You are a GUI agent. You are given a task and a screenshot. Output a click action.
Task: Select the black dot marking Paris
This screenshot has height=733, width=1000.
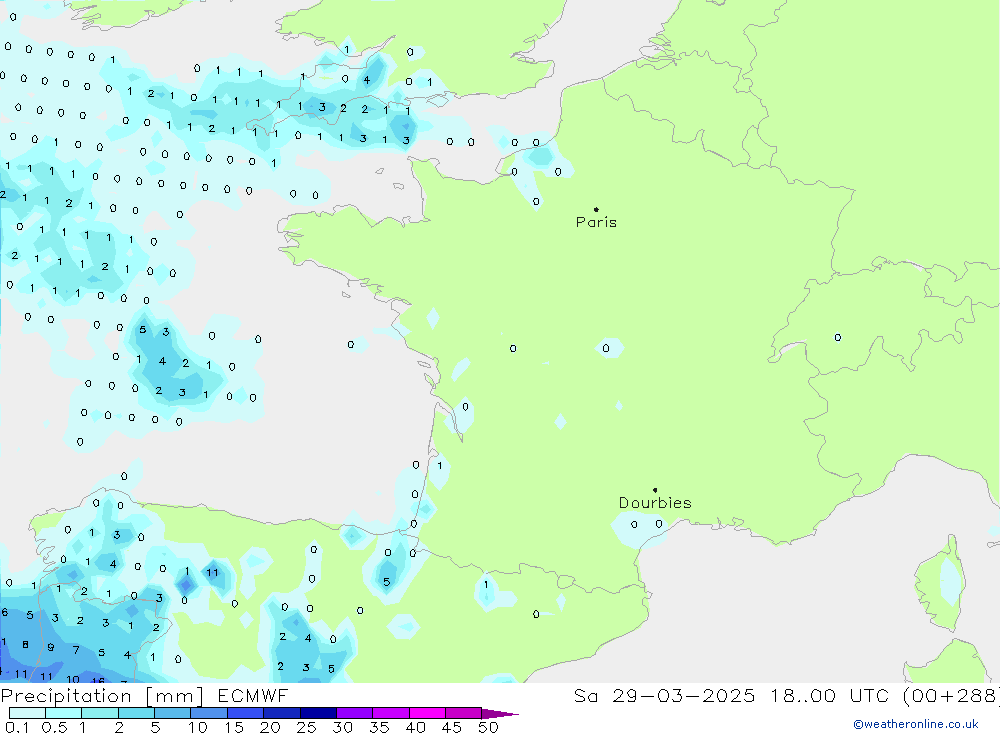coord(596,209)
